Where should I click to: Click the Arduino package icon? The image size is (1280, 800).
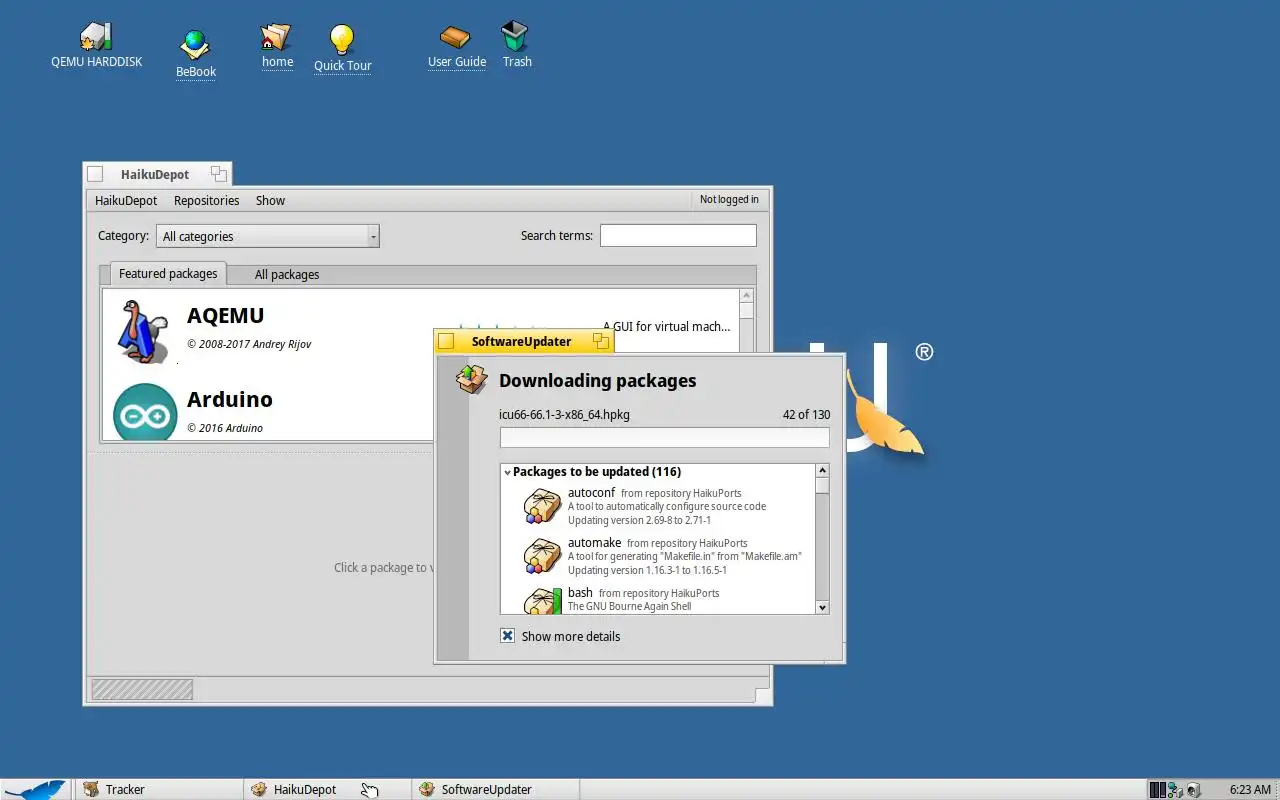[145, 412]
